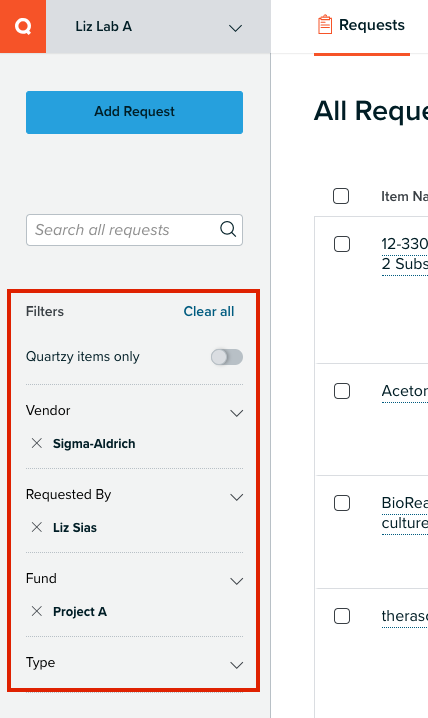Click the magnifier icon in search box

tap(228, 228)
